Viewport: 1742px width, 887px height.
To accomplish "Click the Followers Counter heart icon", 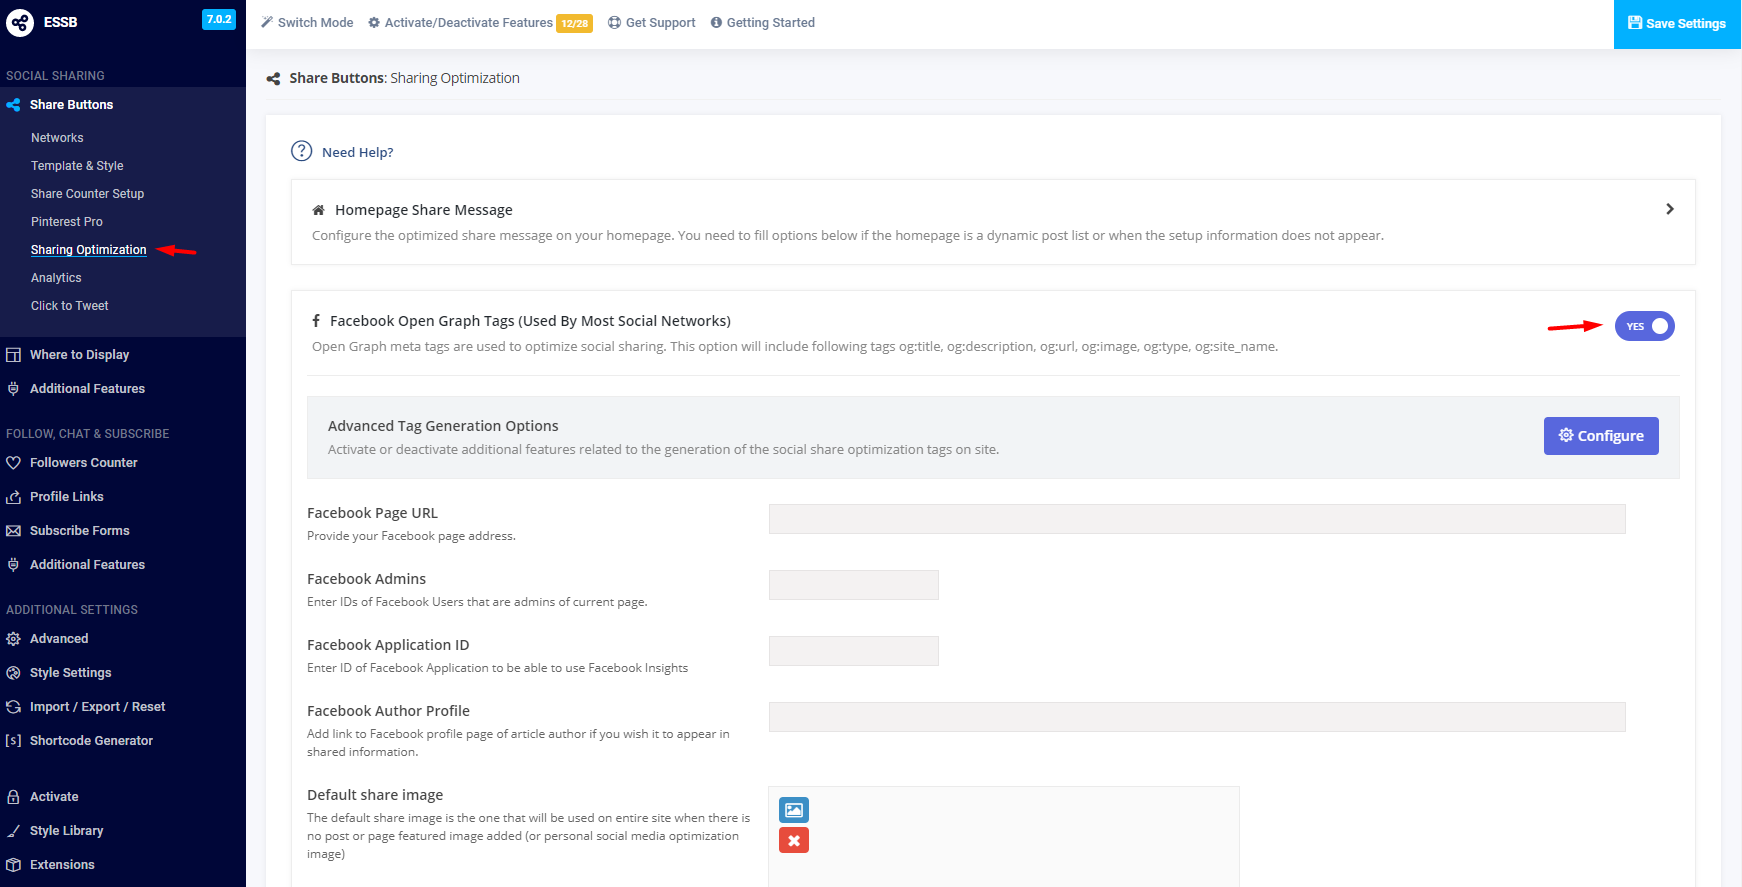I will (x=14, y=463).
